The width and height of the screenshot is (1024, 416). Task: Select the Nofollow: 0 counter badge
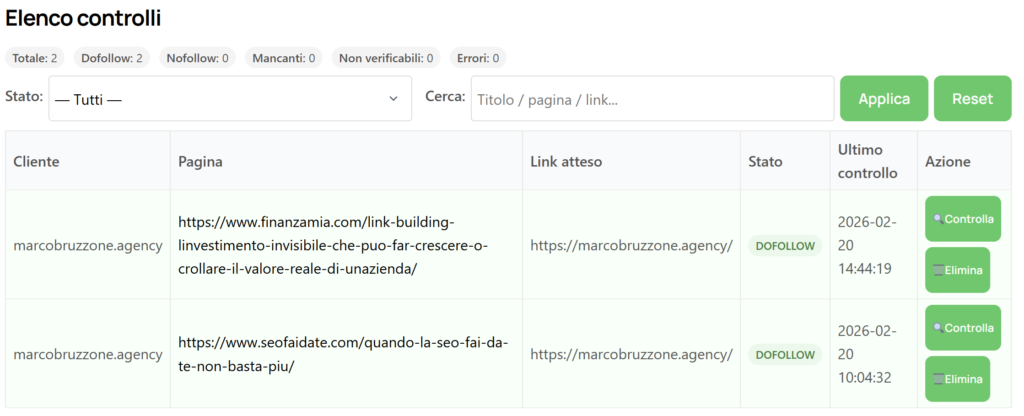point(198,58)
